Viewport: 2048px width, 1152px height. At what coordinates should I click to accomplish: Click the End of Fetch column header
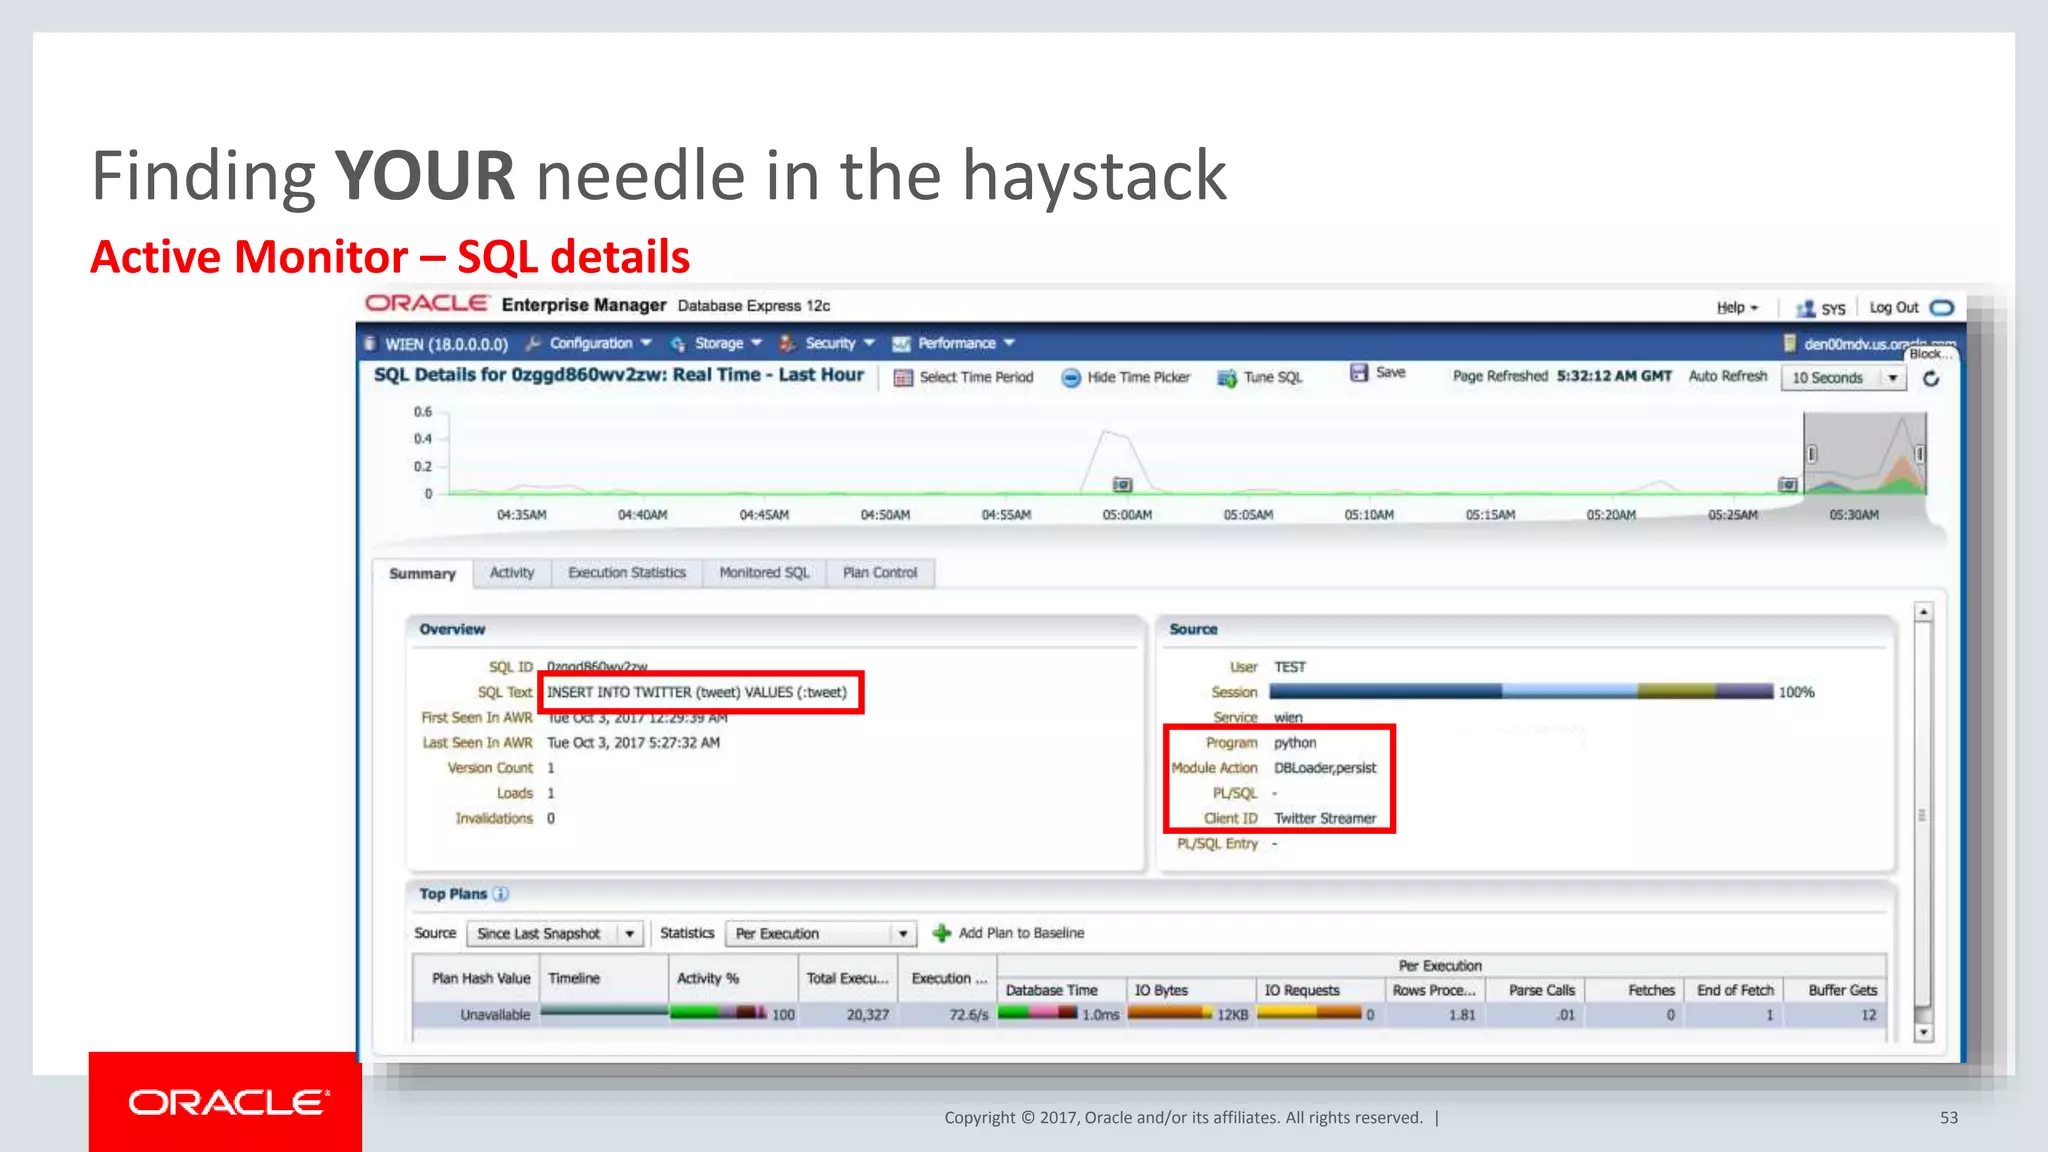pos(1735,991)
